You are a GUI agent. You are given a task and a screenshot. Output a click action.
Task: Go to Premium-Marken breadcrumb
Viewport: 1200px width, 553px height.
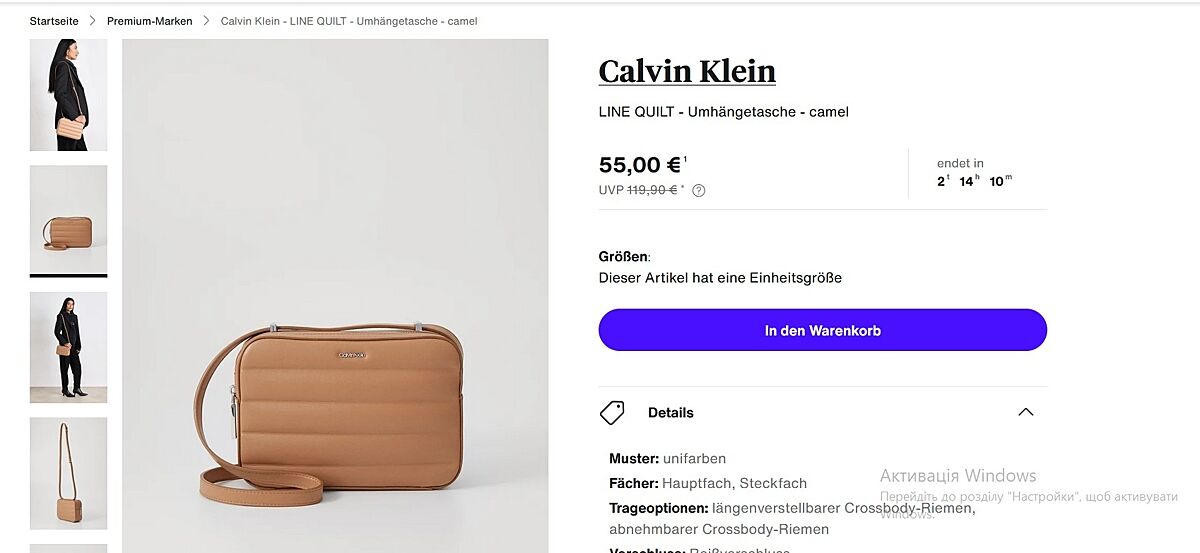pyautogui.click(x=150, y=21)
